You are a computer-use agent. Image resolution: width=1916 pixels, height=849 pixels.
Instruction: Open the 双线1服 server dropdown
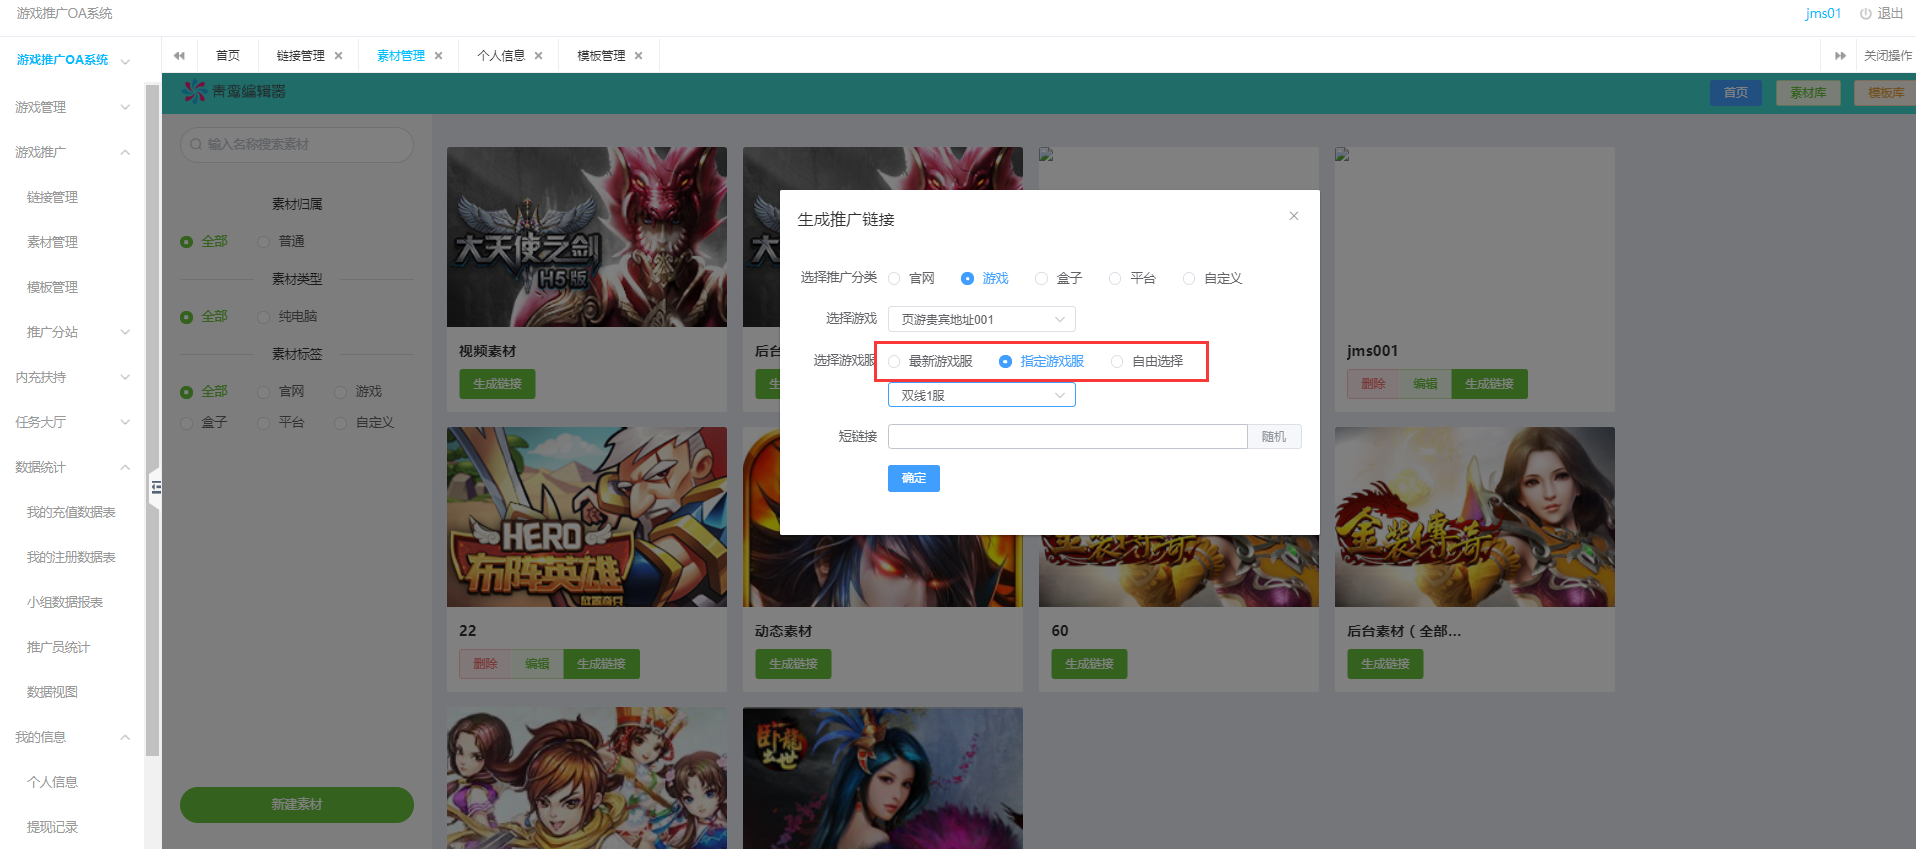[x=981, y=396]
